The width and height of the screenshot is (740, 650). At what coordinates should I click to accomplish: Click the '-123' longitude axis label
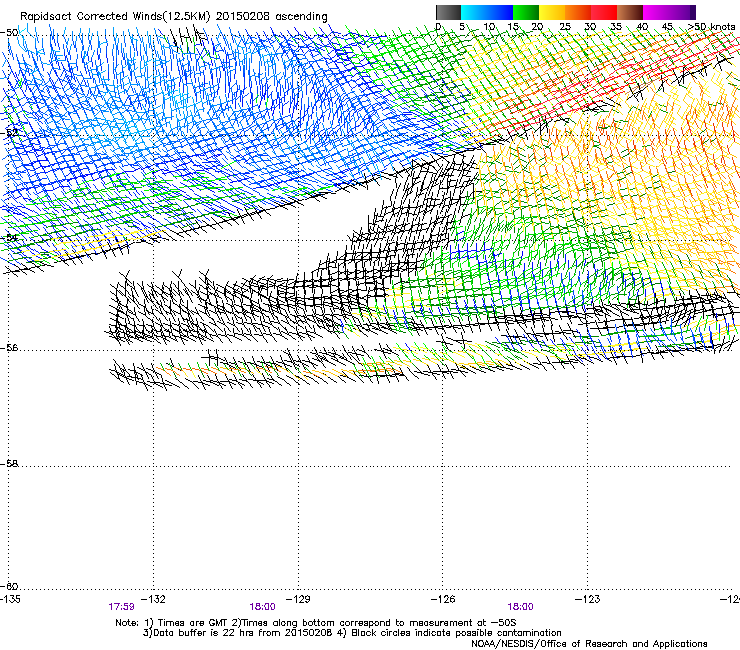(588, 599)
